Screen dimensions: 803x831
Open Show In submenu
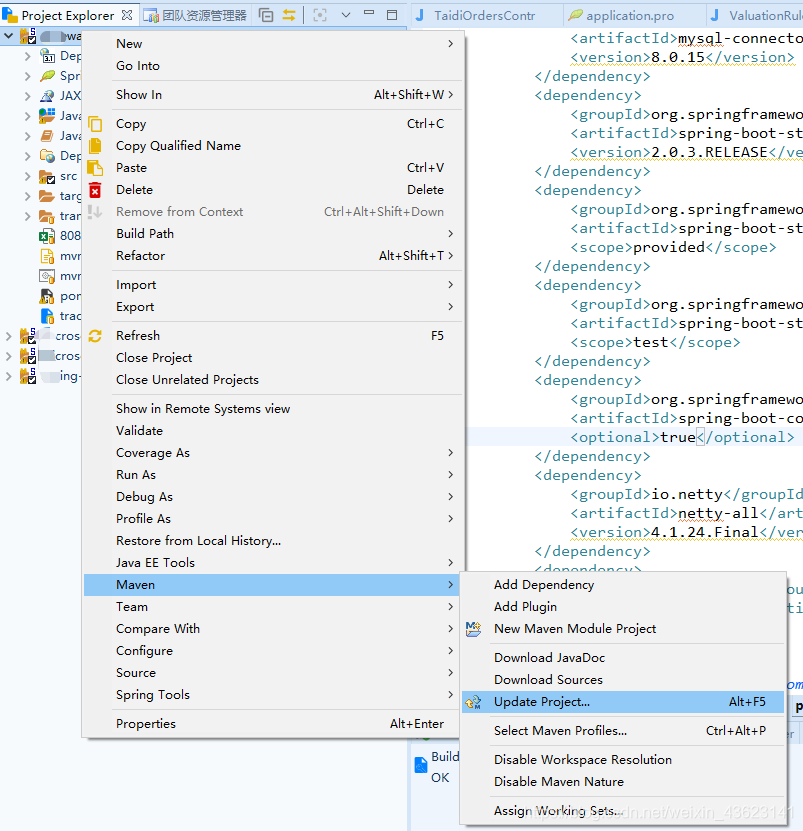tap(273, 95)
